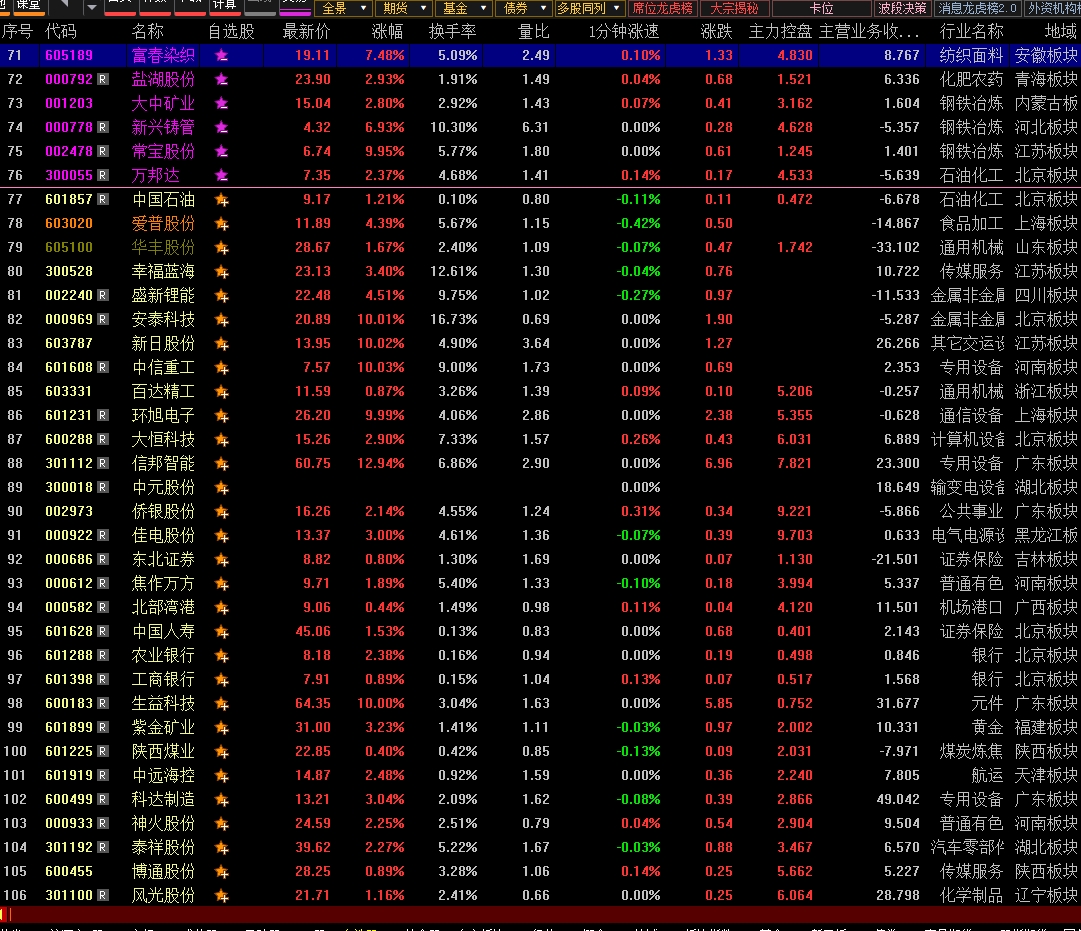Open the 债券 dropdown
The image size is (1081, 931).
525,8
